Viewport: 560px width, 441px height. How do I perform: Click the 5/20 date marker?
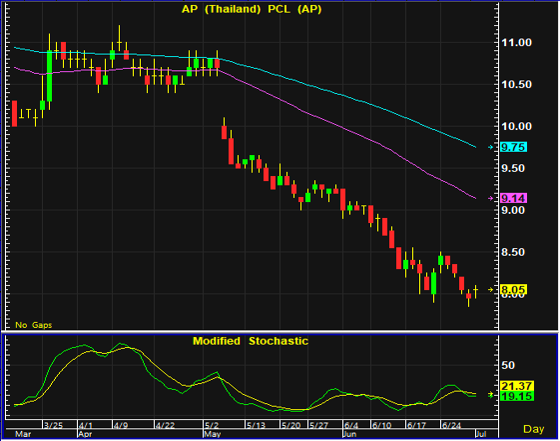click(x=291, y=425)
